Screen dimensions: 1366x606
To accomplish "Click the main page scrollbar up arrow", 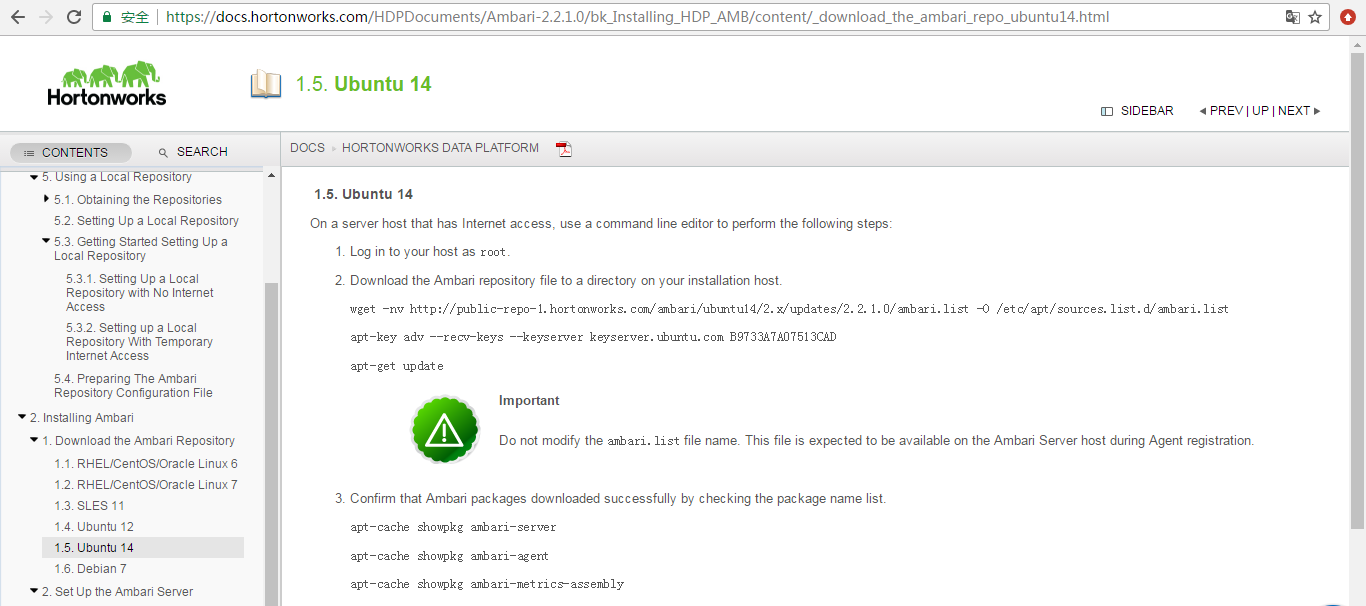I will [x=1357, y=44].
